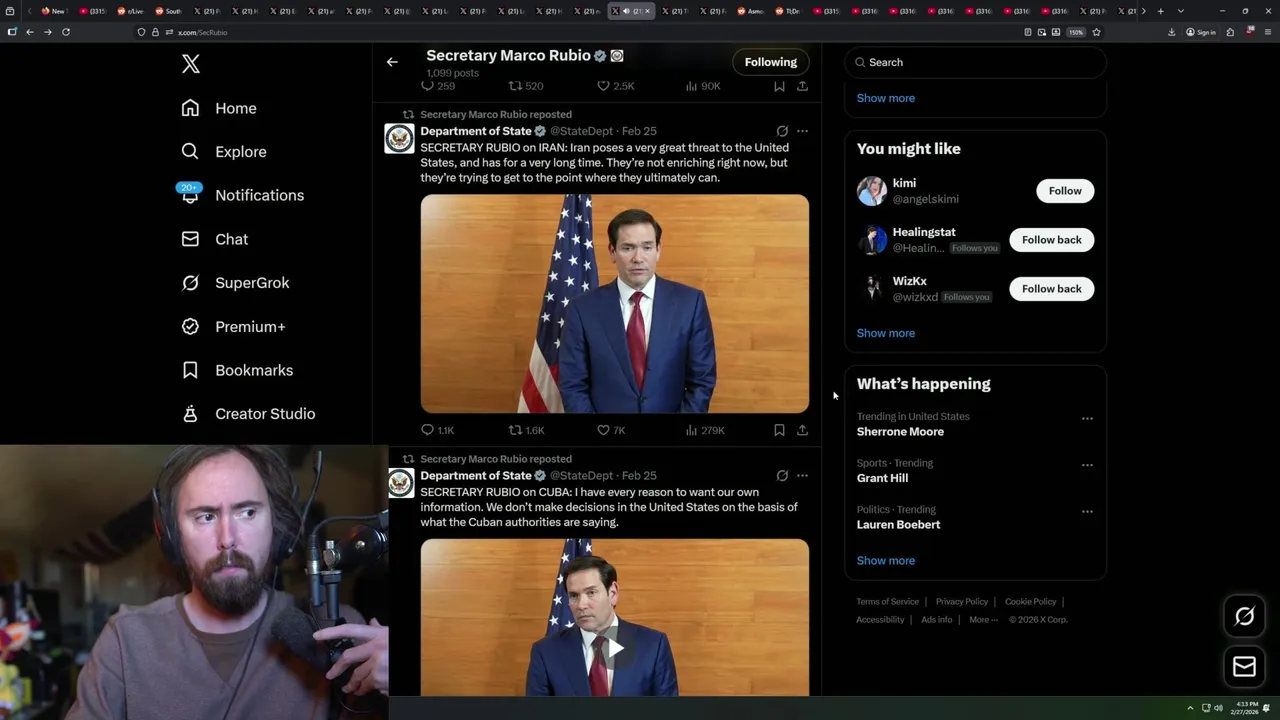This screenshot has width=1280, height=720.
Task: Follow back the Healingstat account
Action: 1051,240
